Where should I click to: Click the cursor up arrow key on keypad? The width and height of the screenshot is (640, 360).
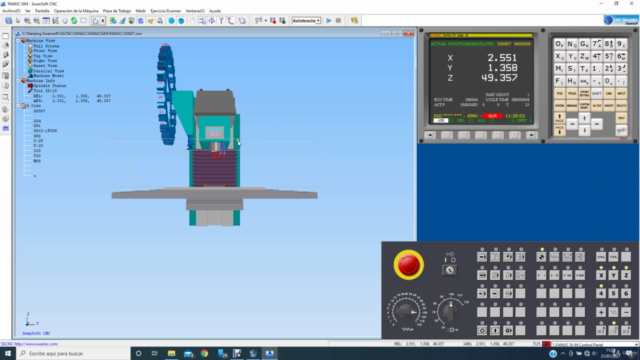click(x=584, y=118)
